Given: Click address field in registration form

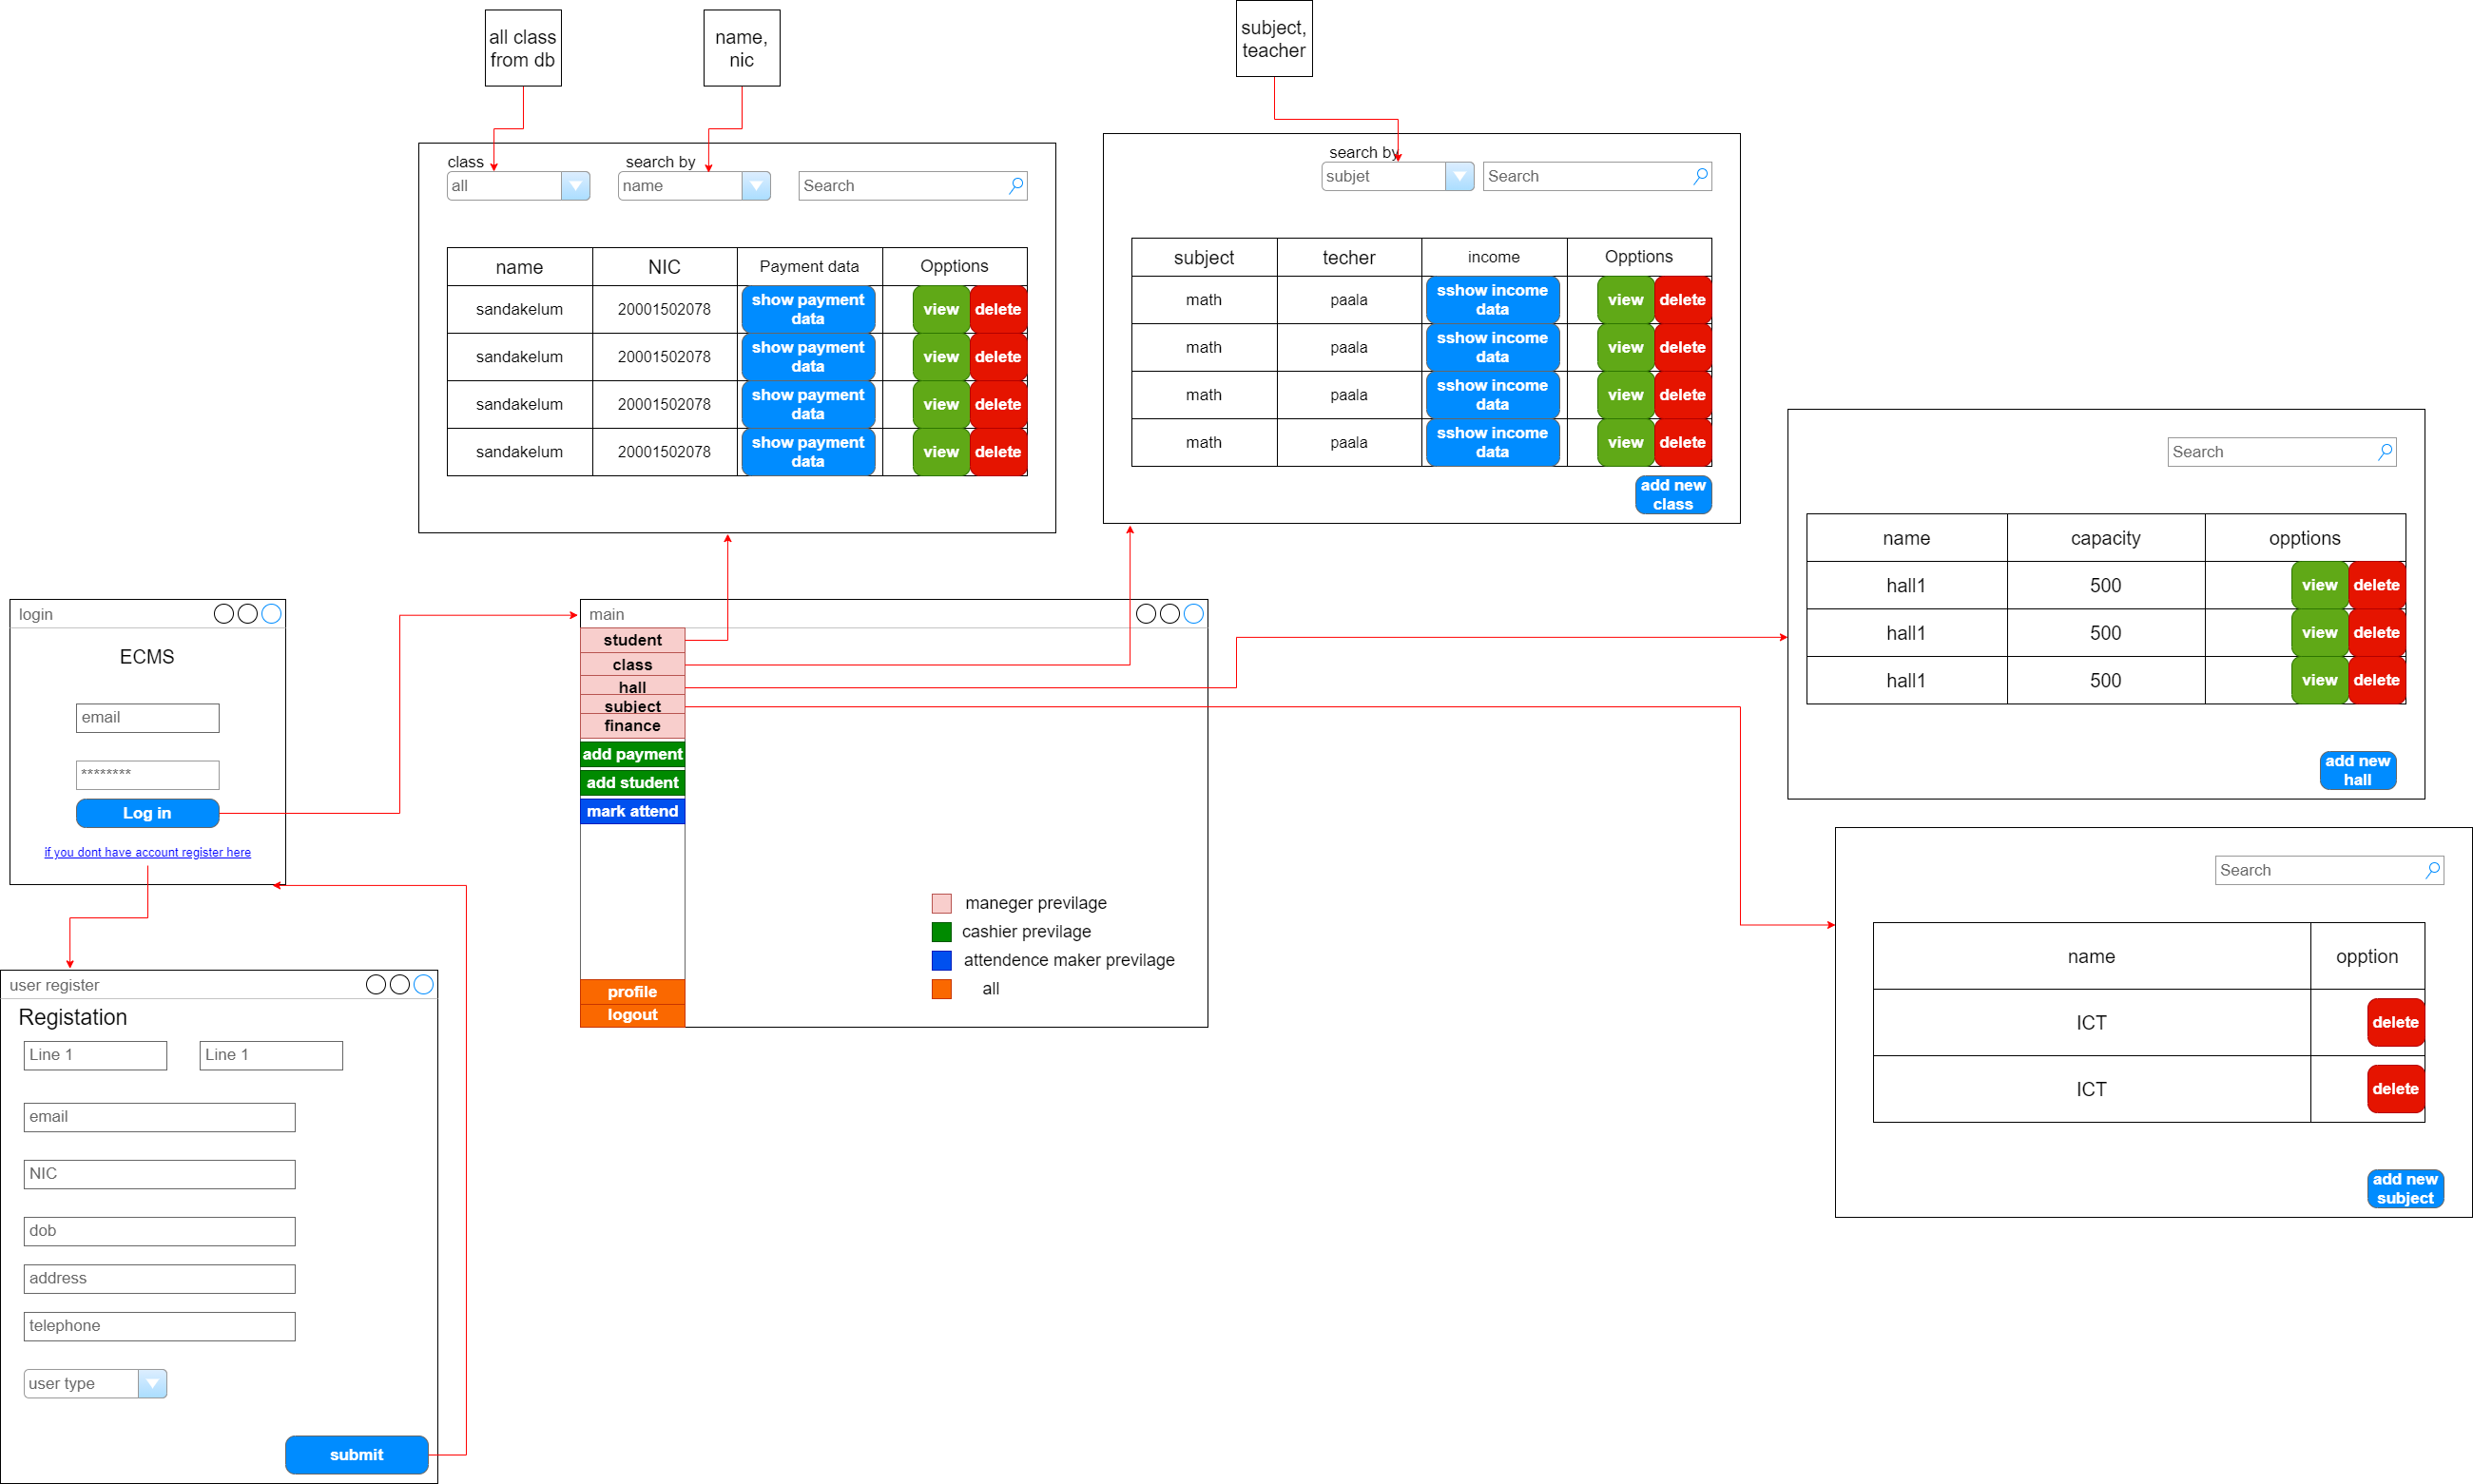Looking at the screenshot, I should (159, 1279).
